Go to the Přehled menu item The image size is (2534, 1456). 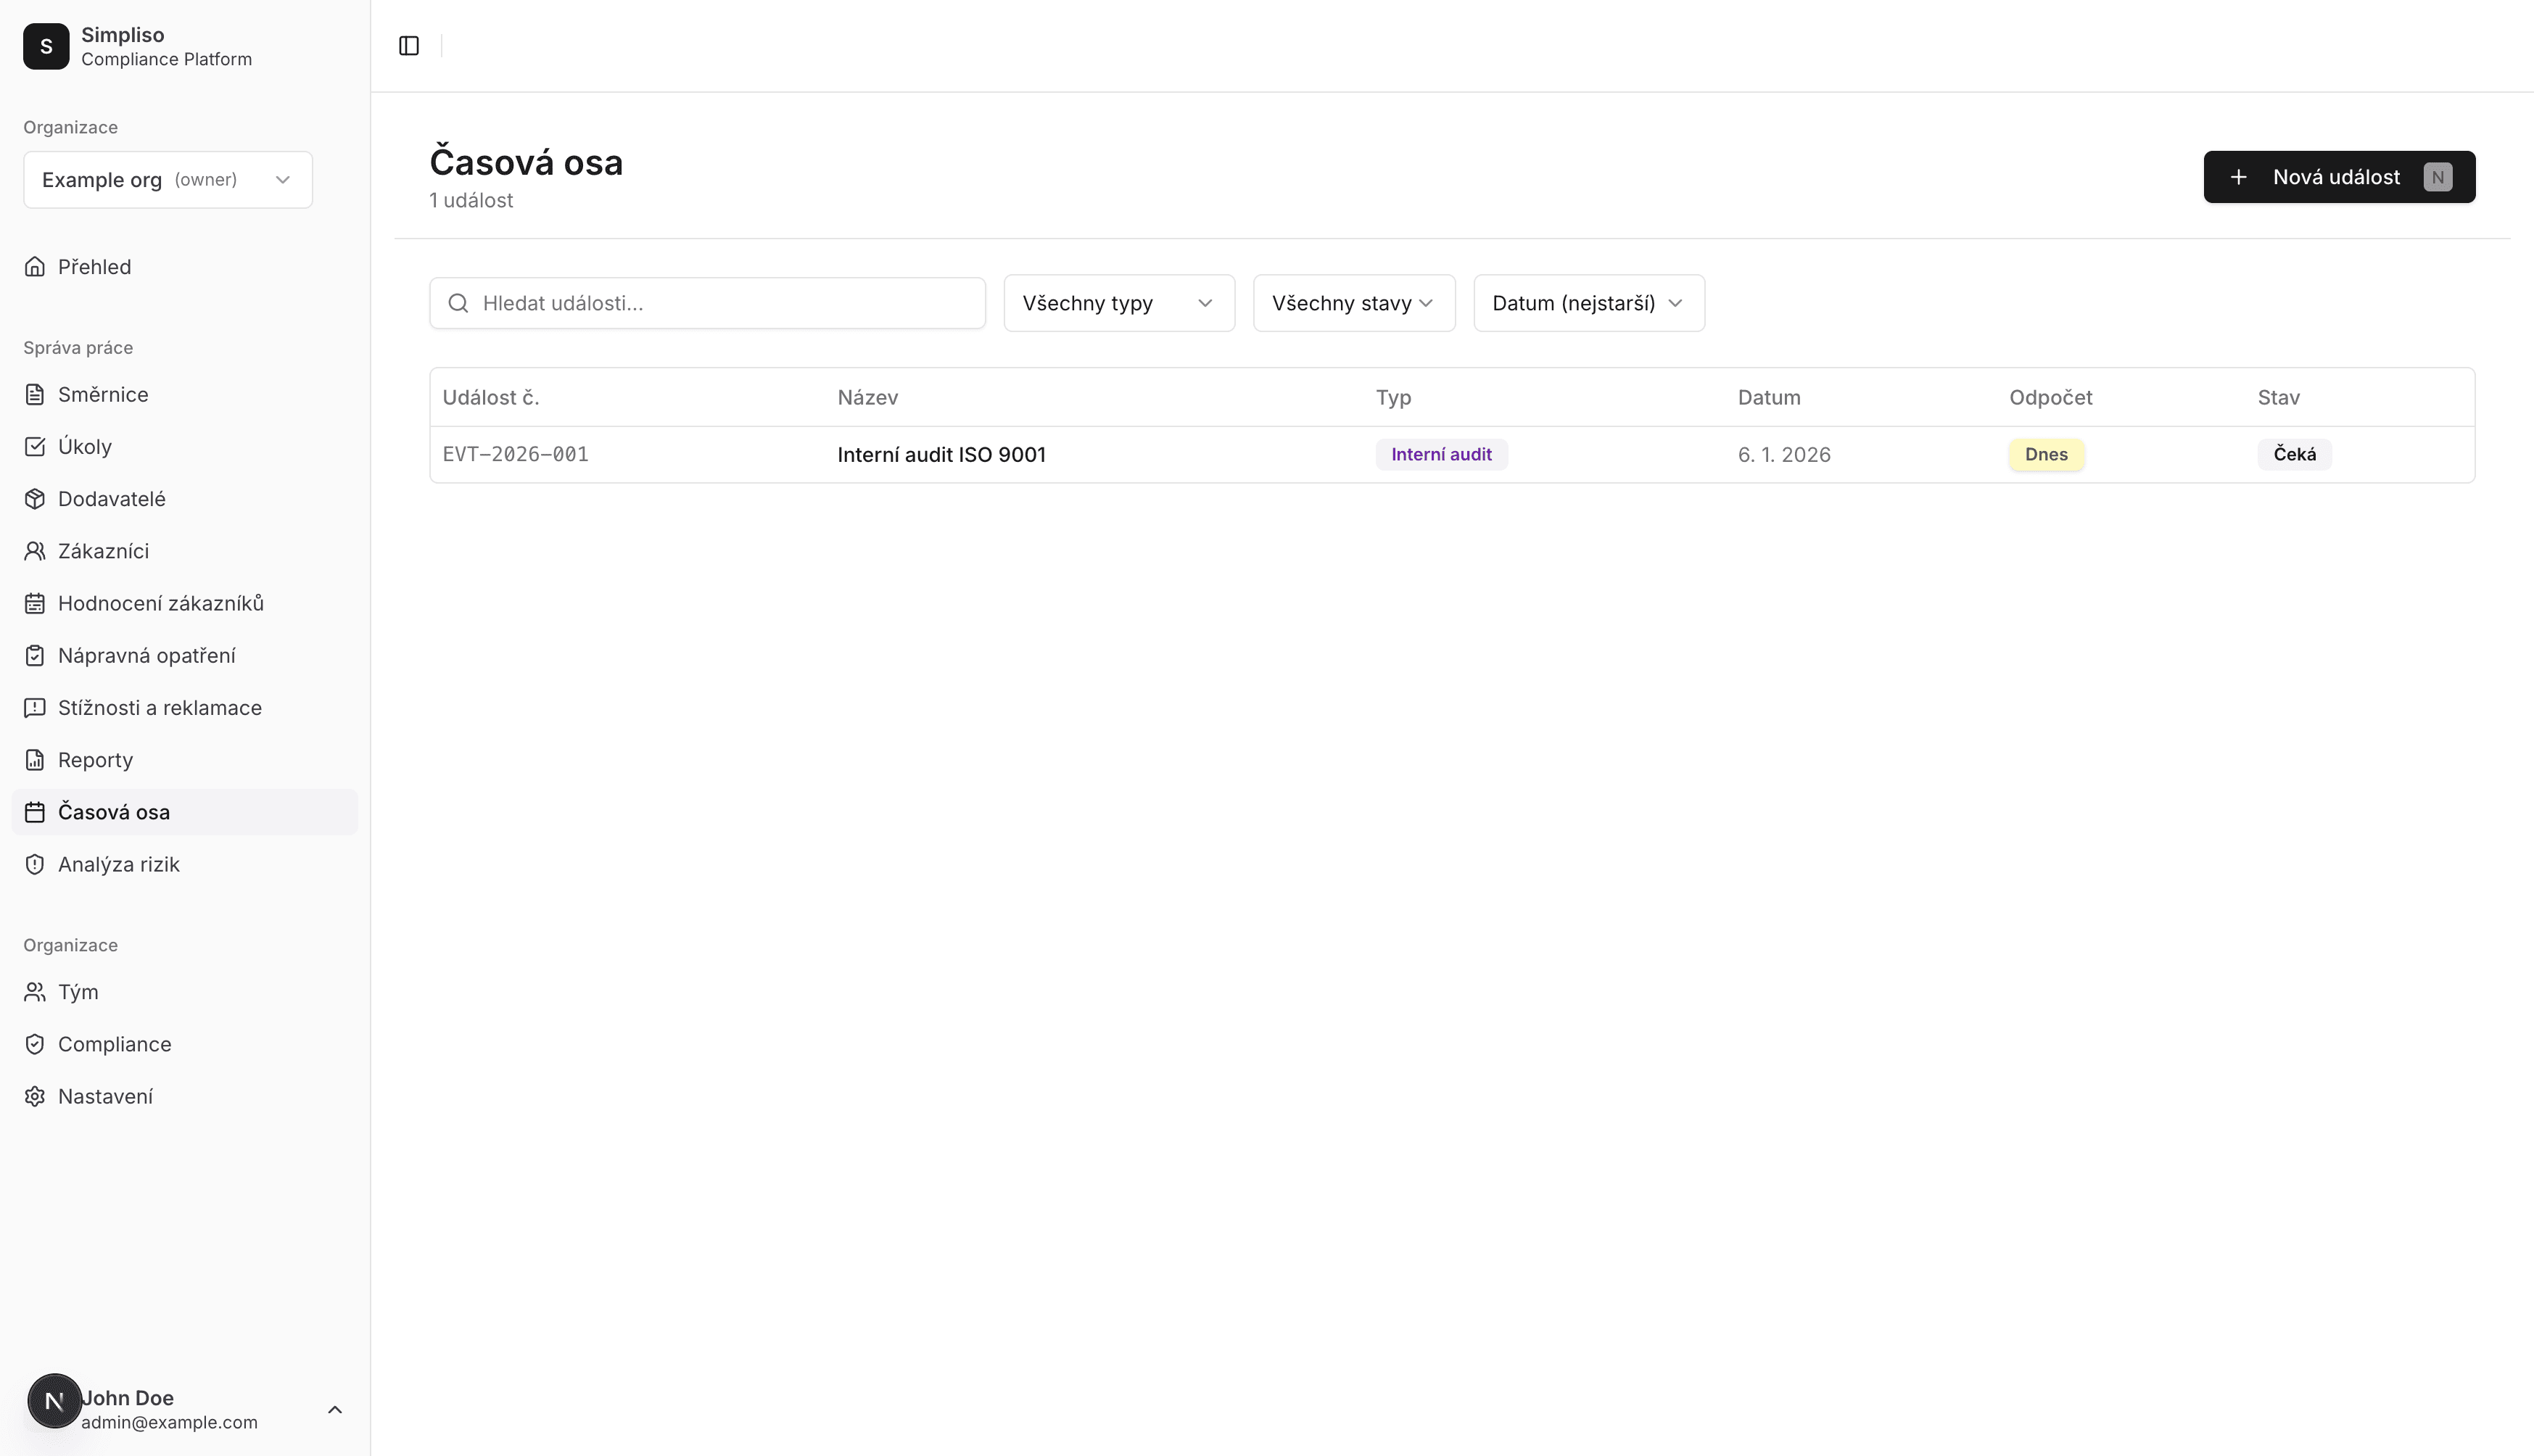click(94, 267)
